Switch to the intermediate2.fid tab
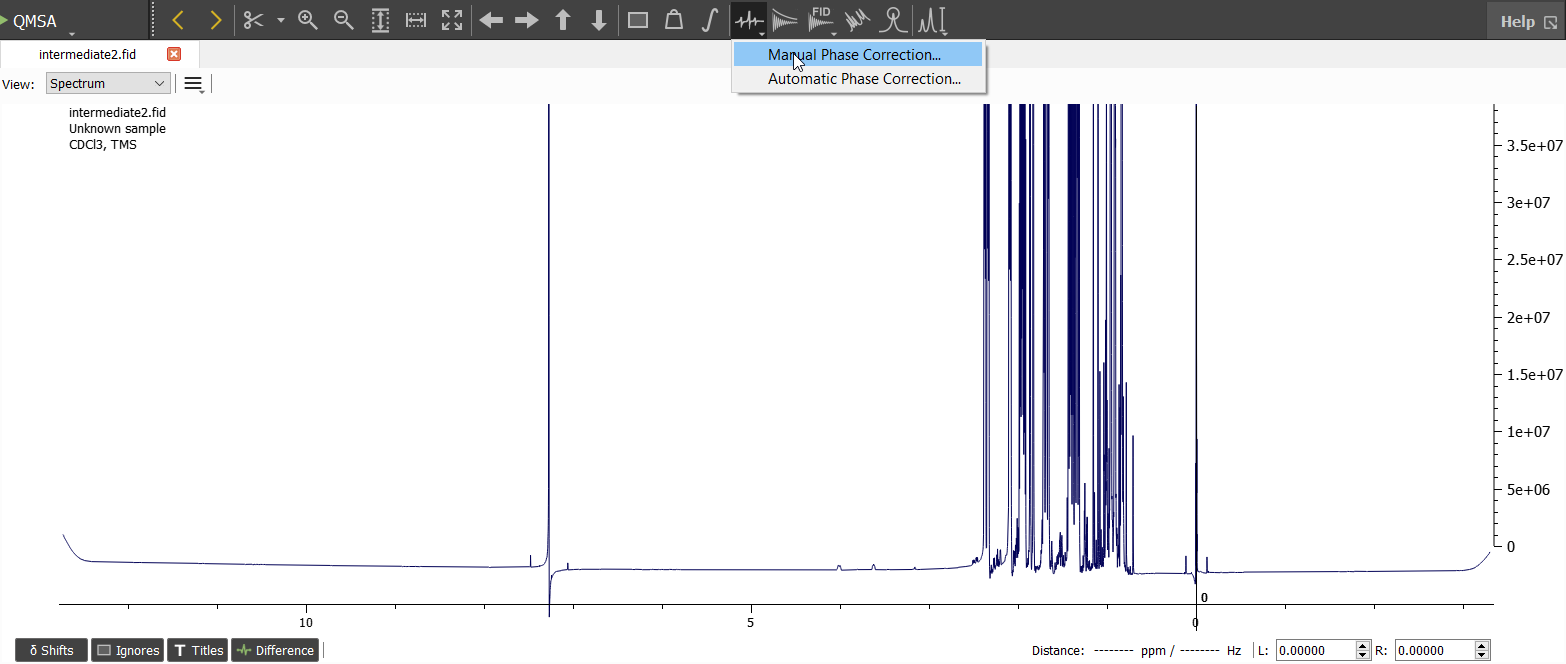Viewport: 1566px width, 664px height. click(87, 54)
